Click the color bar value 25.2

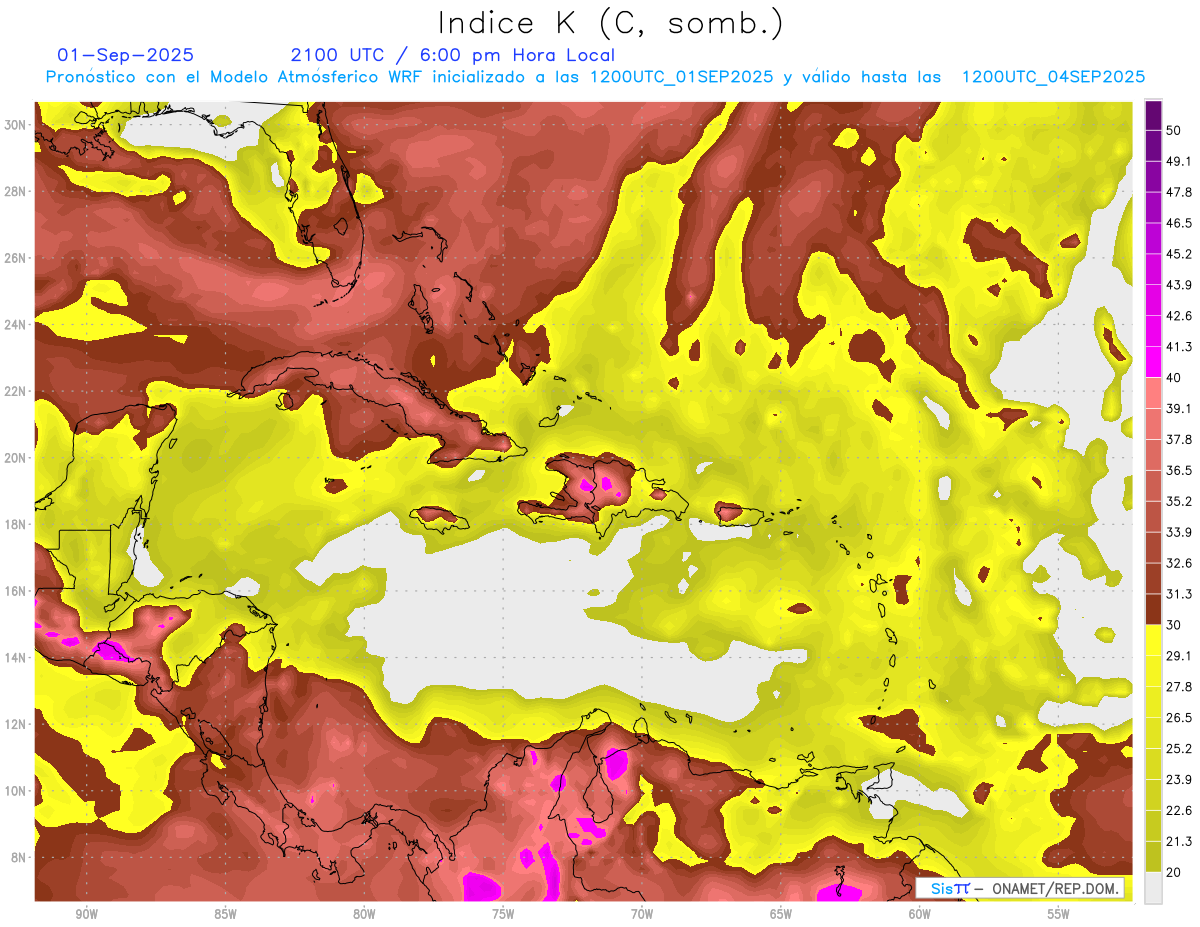pos(1179,749)
